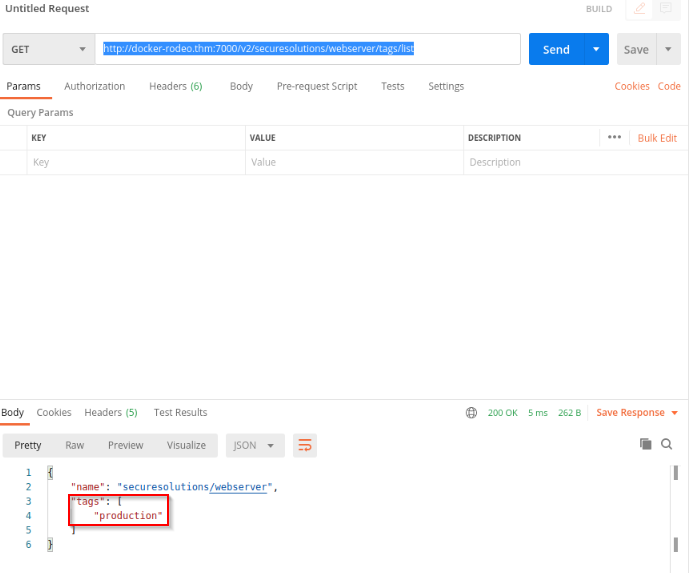This screenshot has height=573, width=689.
Task: Open the comments icon near BUILD
Action: point(666,8)
